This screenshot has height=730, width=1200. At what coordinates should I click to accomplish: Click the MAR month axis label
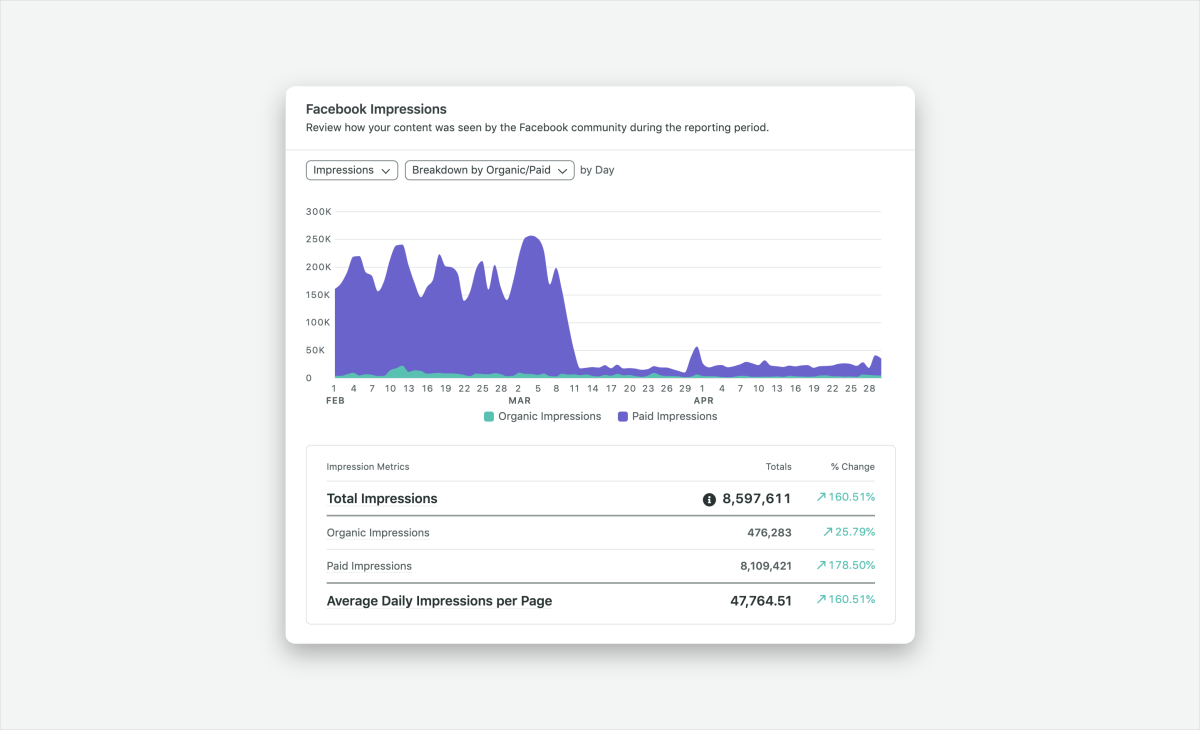click(520, 400)
